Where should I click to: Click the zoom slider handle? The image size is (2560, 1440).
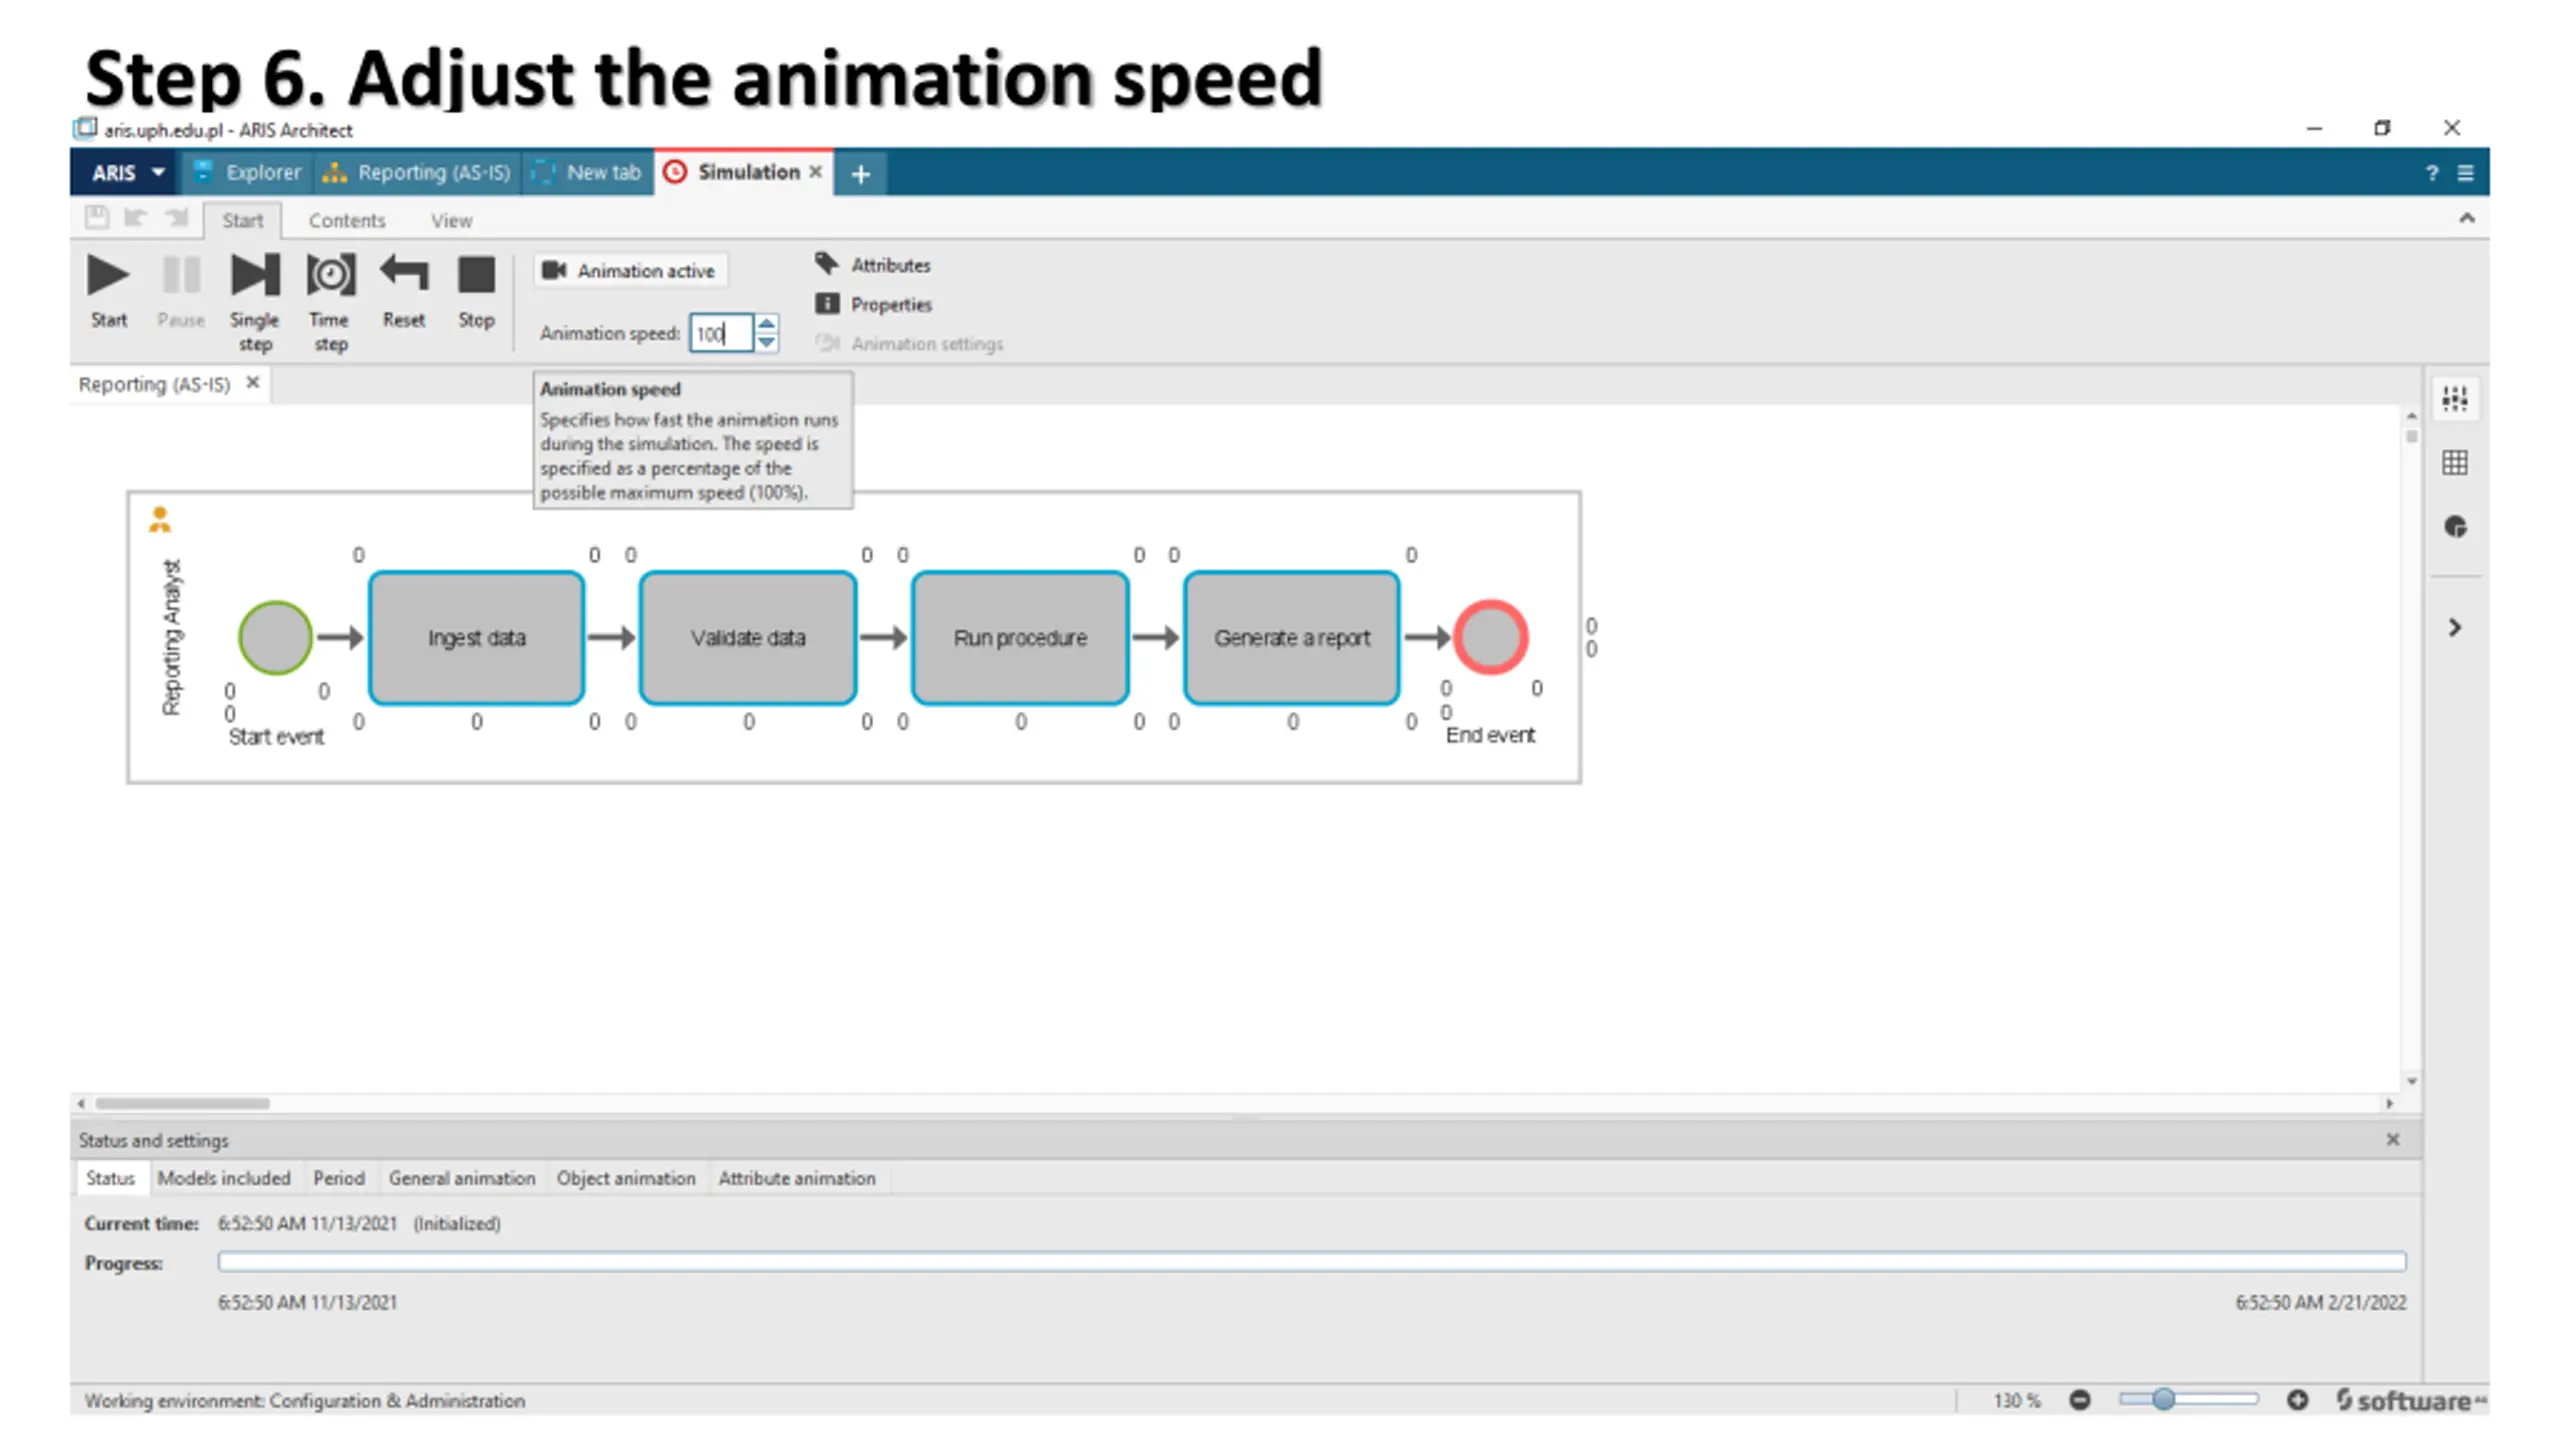coord(2163,1400)
